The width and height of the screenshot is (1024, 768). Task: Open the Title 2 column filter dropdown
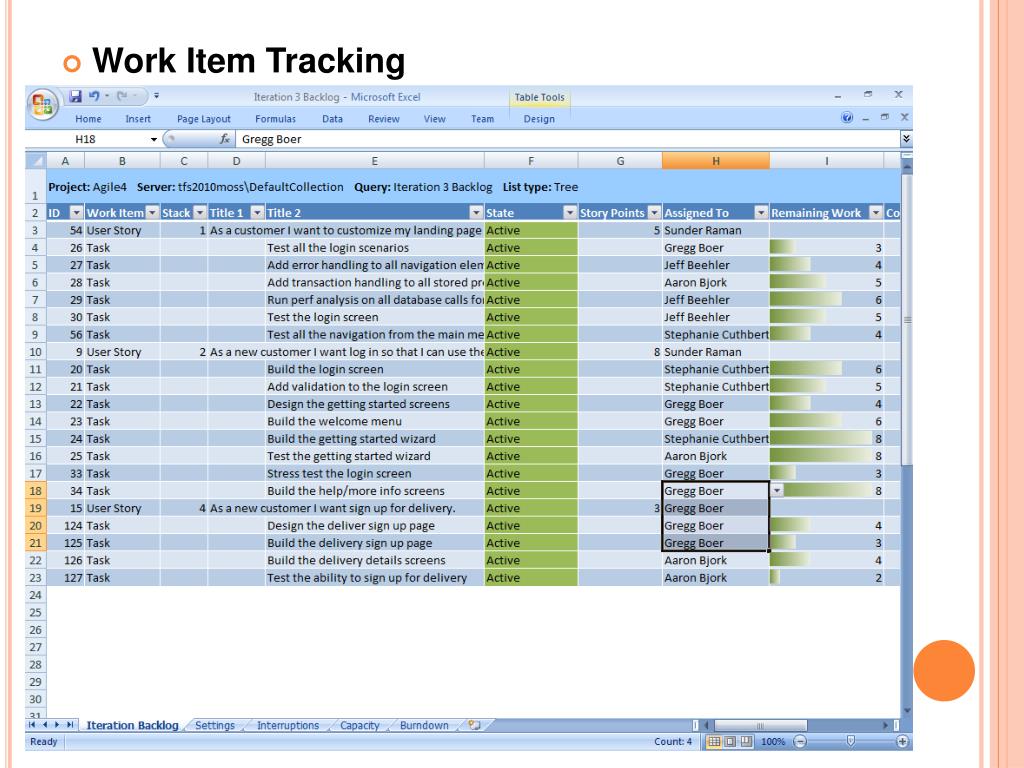(476, 213)
